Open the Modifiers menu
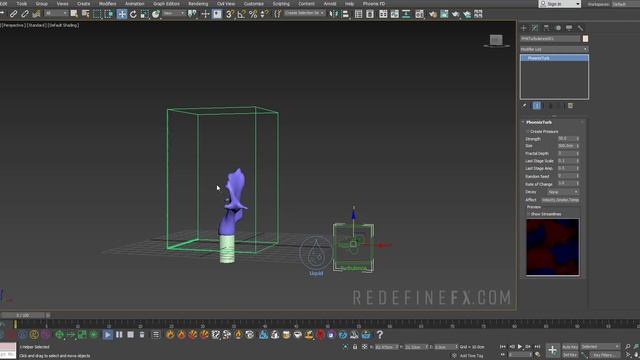The height and width of the screenshot is (360, 640). (108, 4)
